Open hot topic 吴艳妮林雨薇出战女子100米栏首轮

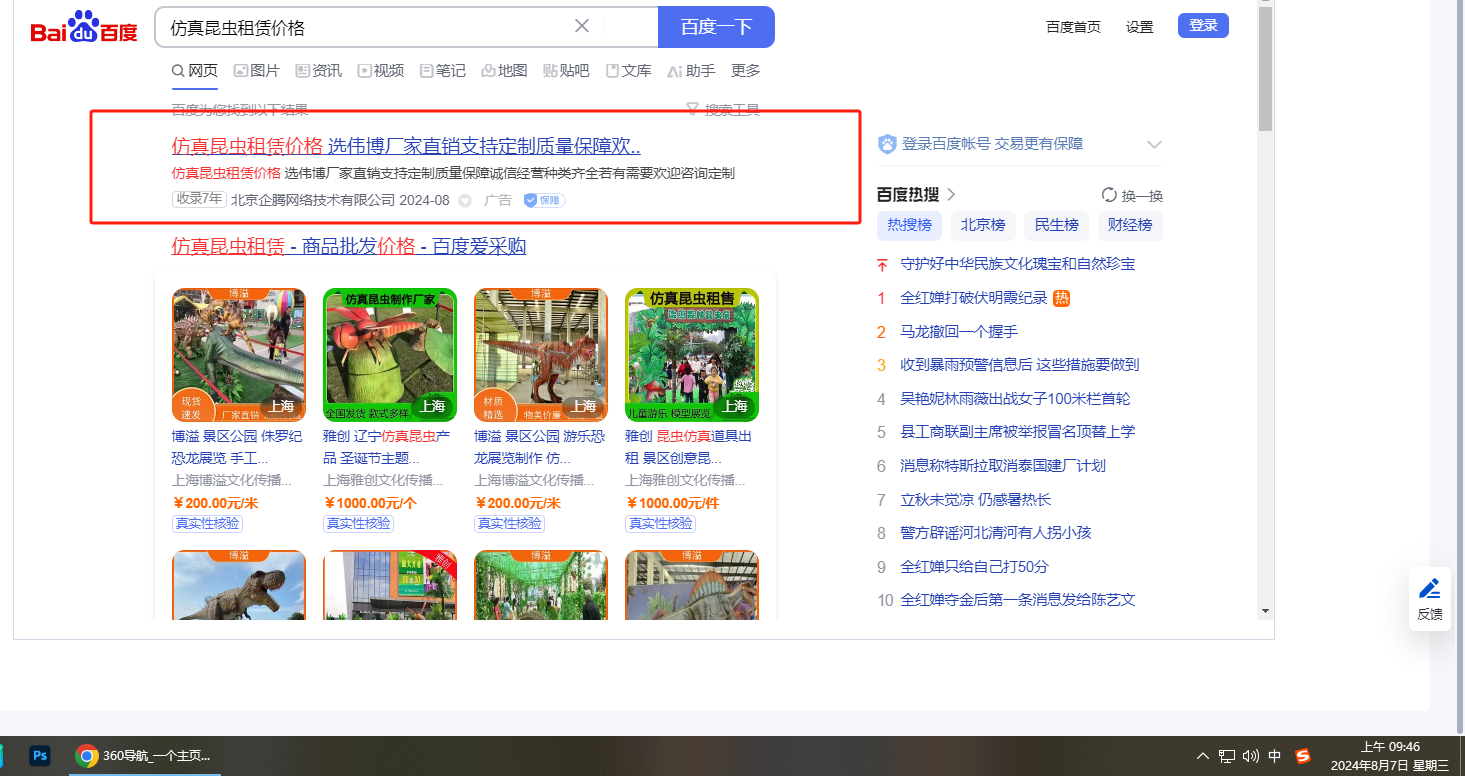coord(1016,398)
